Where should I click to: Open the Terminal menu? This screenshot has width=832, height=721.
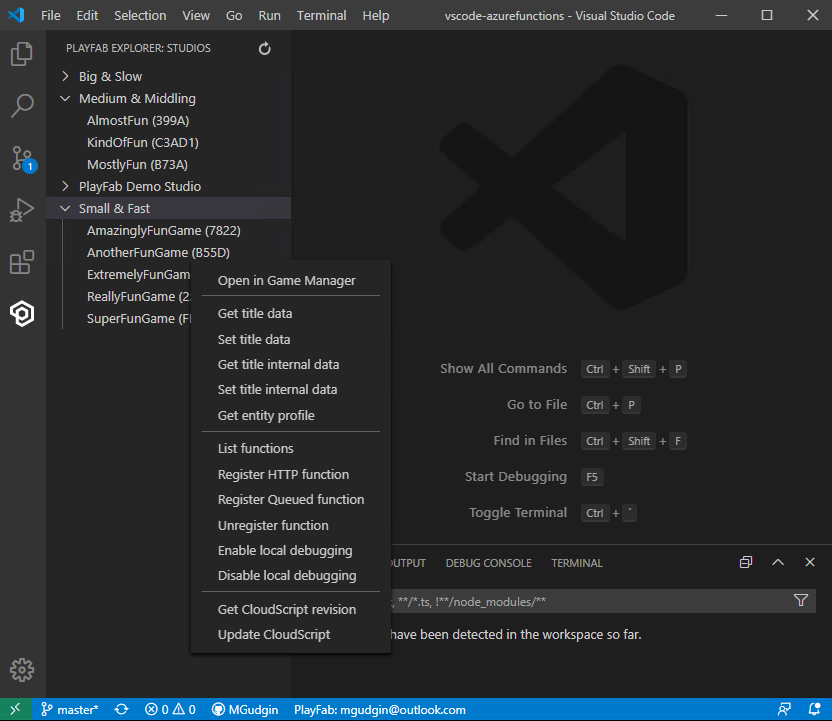tap(321, 15)
